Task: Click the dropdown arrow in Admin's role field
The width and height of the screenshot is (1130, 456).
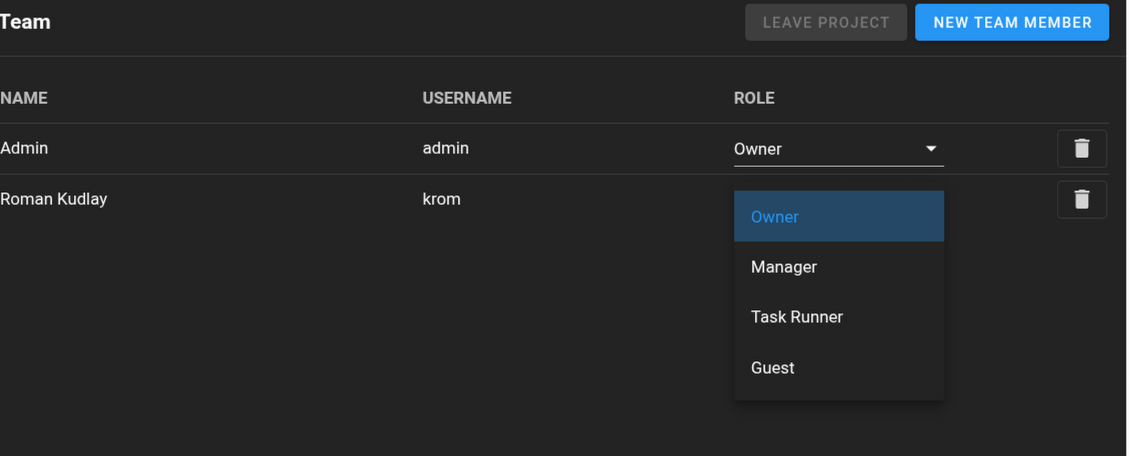Action: pos(931,149)
